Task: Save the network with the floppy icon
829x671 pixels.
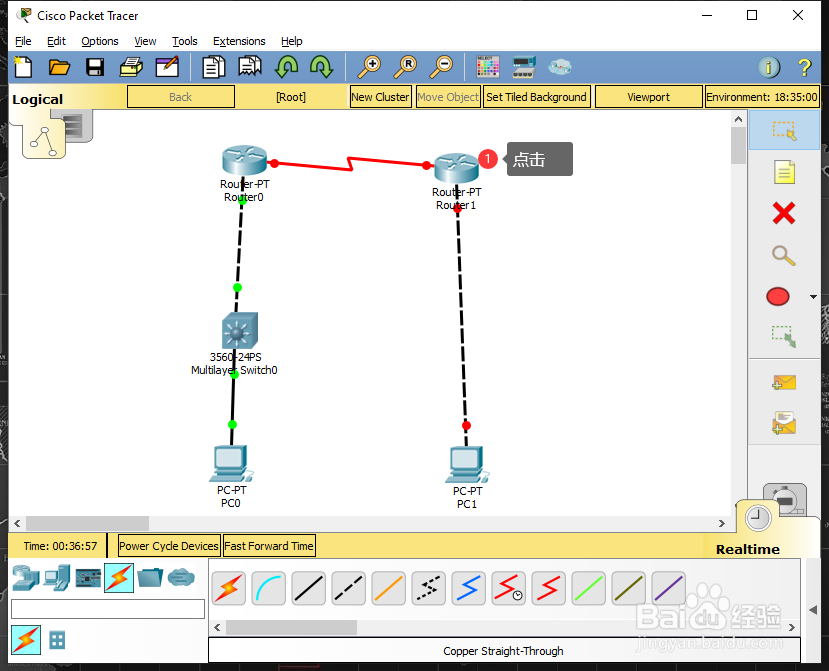Action: pos(95,67)
